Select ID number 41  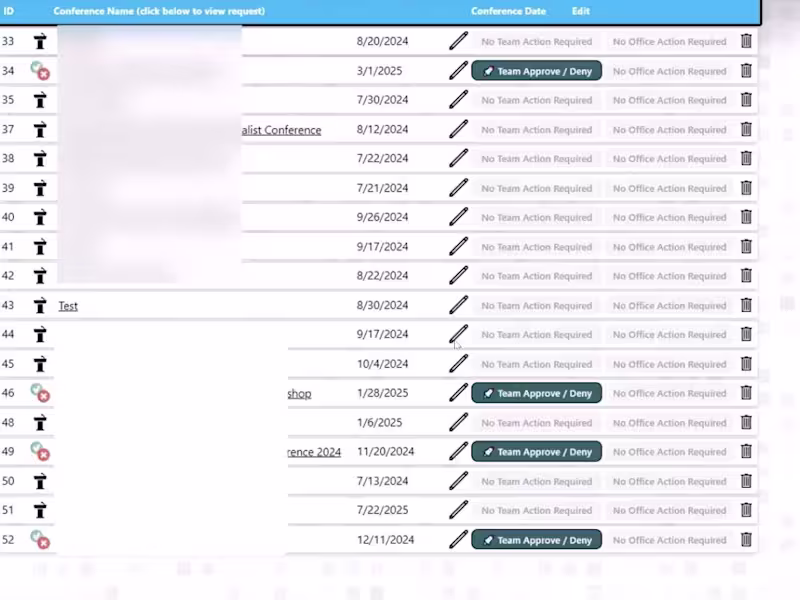(8, 246)
